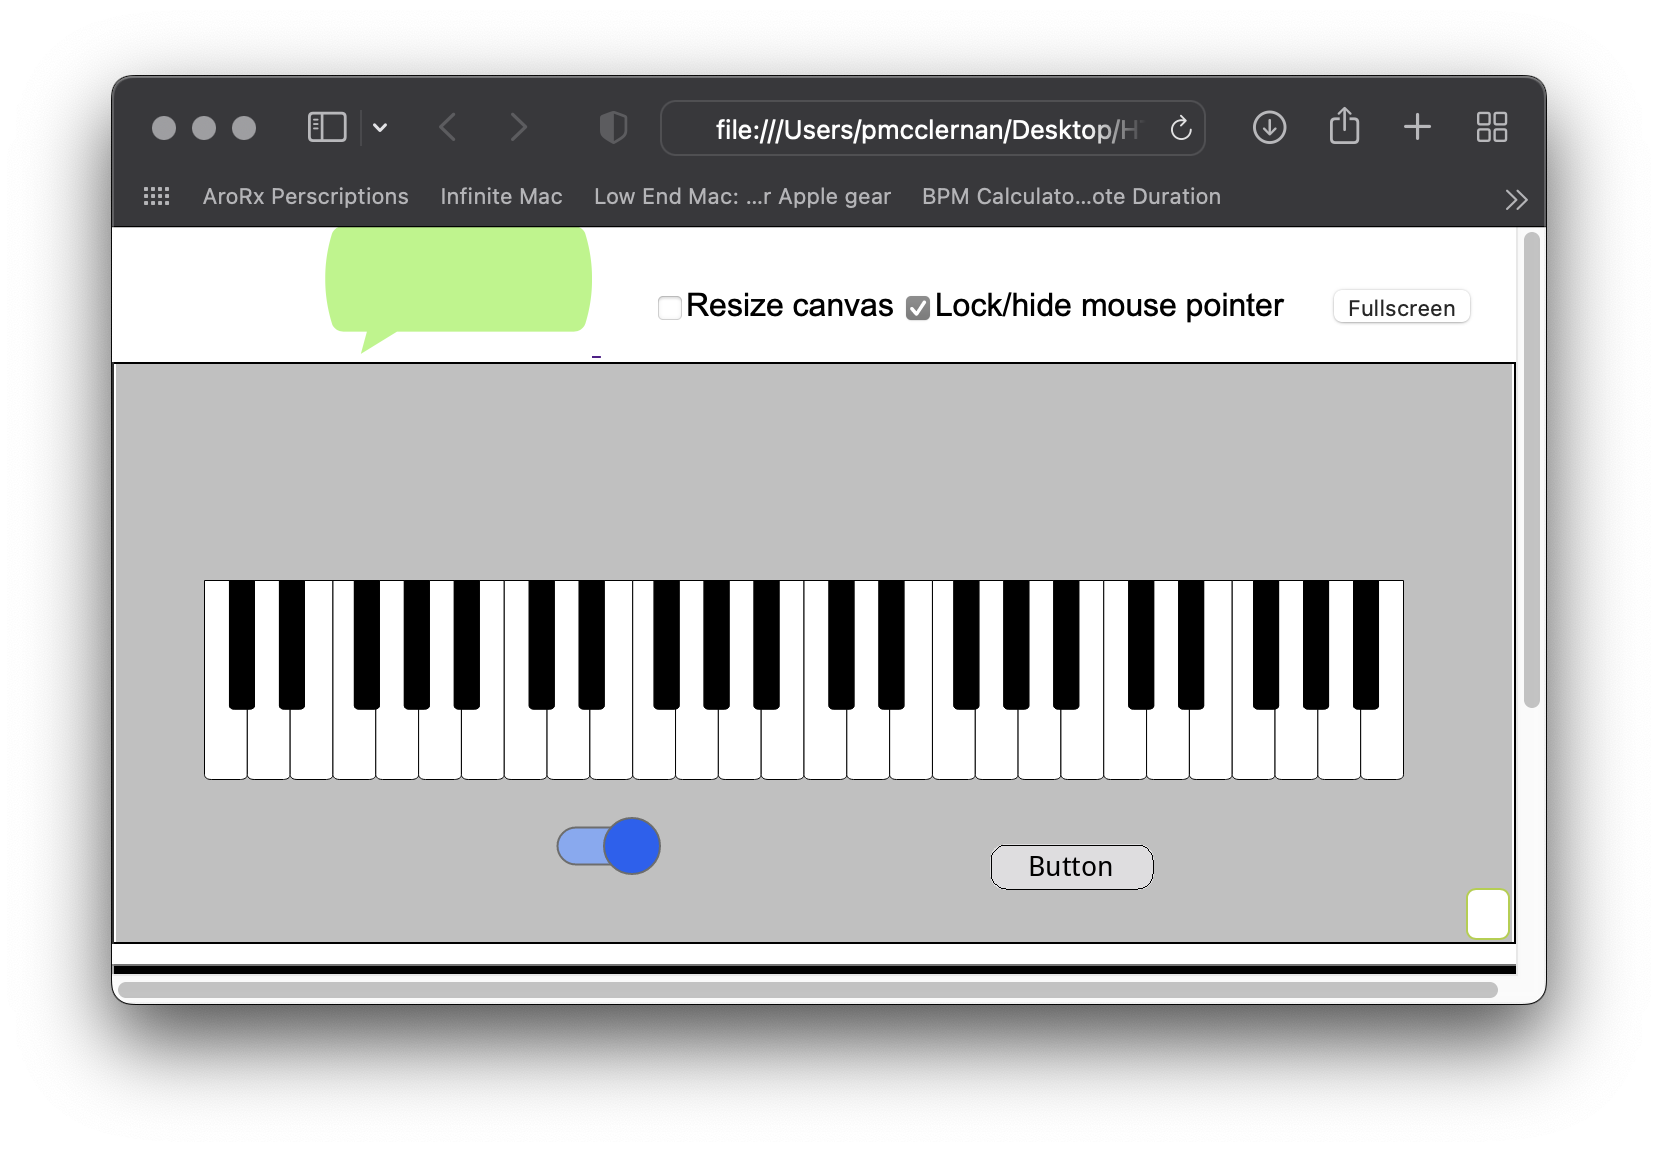The image size is (1658, 1152).
Task: Click the small white square in canvas corner
Action: (x=1487, y=914)
